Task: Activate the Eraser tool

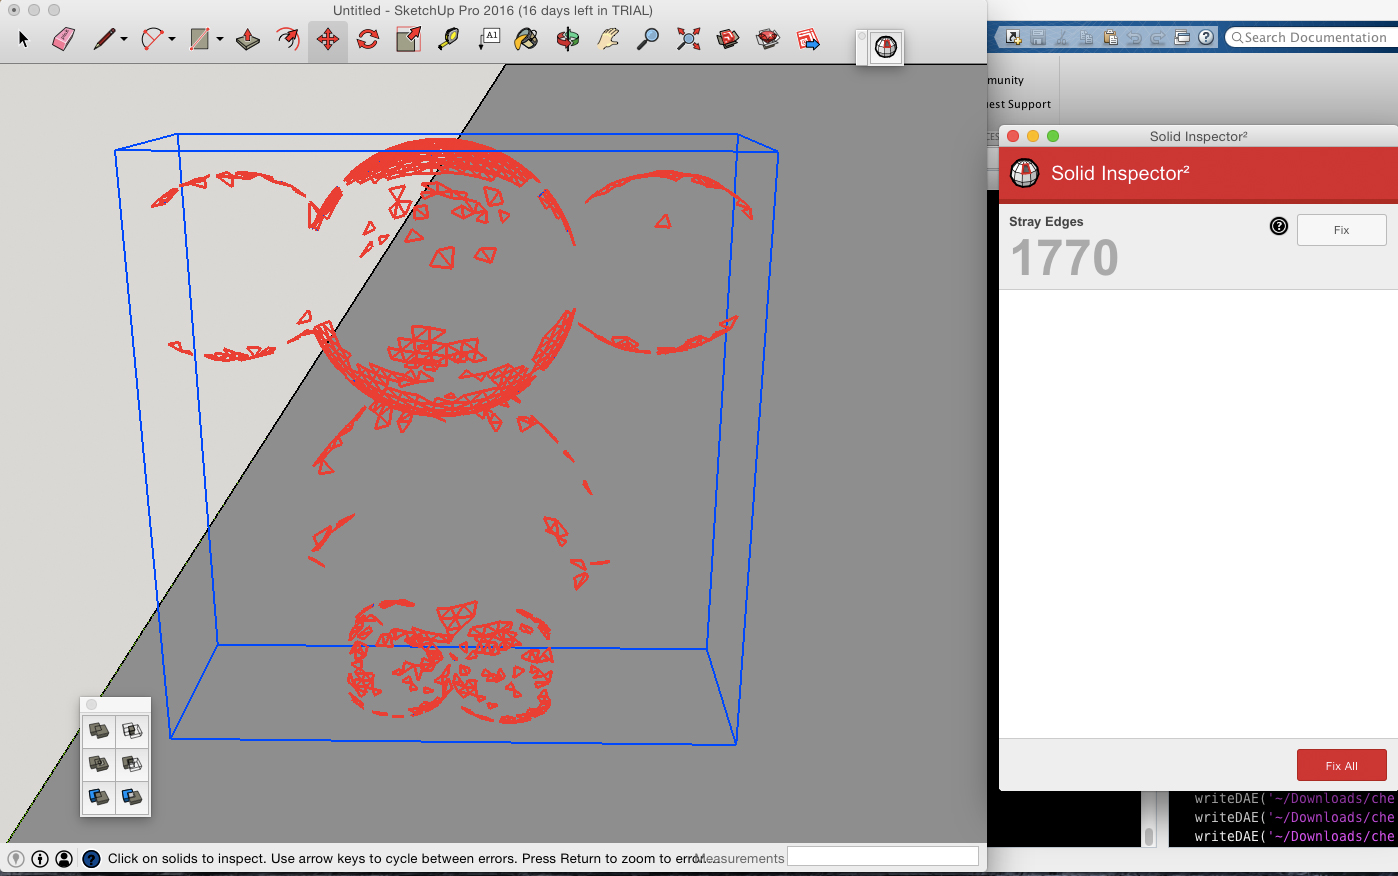Action: (63, 40)
